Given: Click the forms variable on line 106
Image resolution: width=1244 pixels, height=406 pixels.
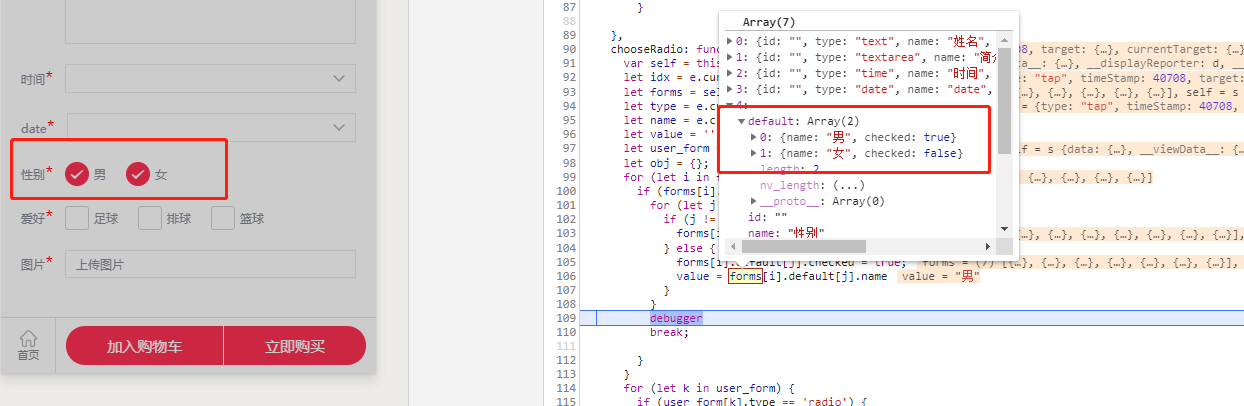Looking at the screenshot, I should 745,276.
